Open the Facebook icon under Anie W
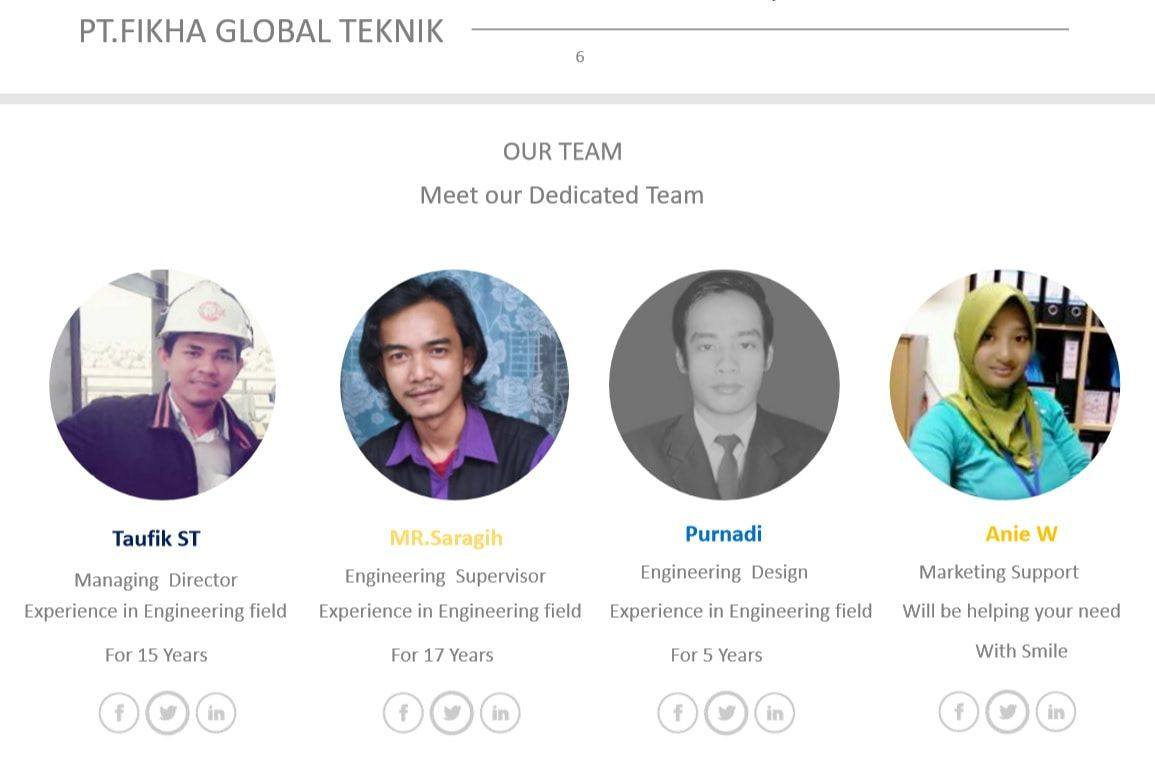 pyautogui.click(x=958, y=711)
